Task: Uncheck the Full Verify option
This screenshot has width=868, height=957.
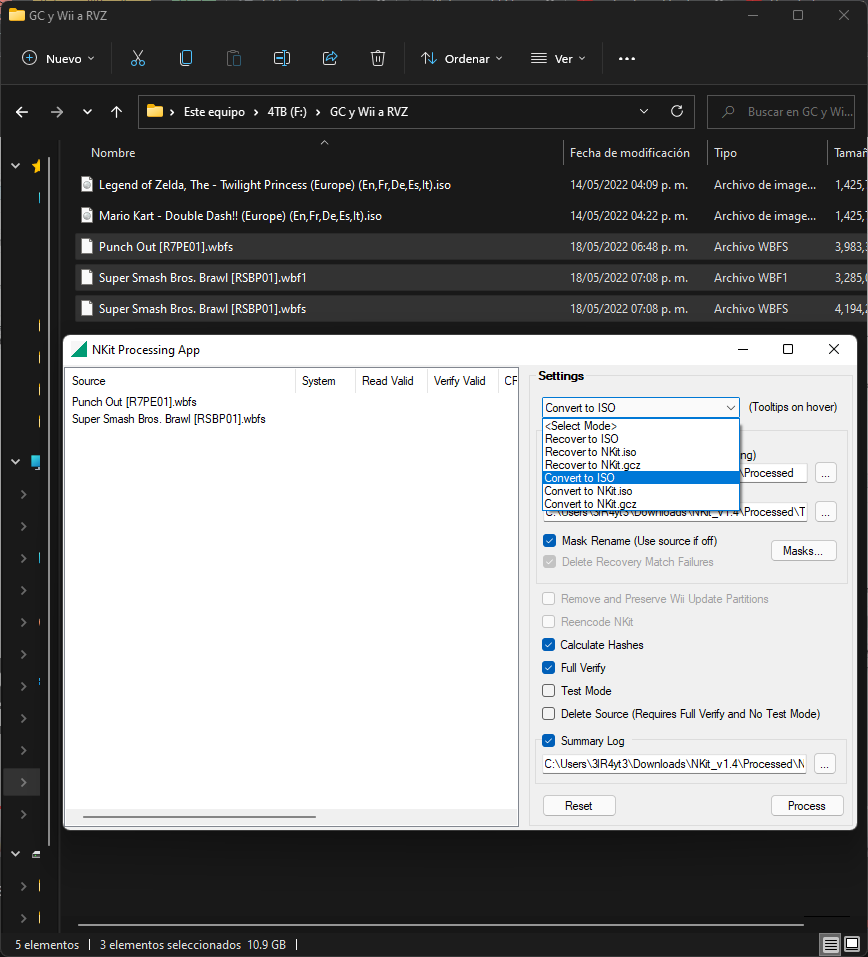Action: [x=549, y=668]
